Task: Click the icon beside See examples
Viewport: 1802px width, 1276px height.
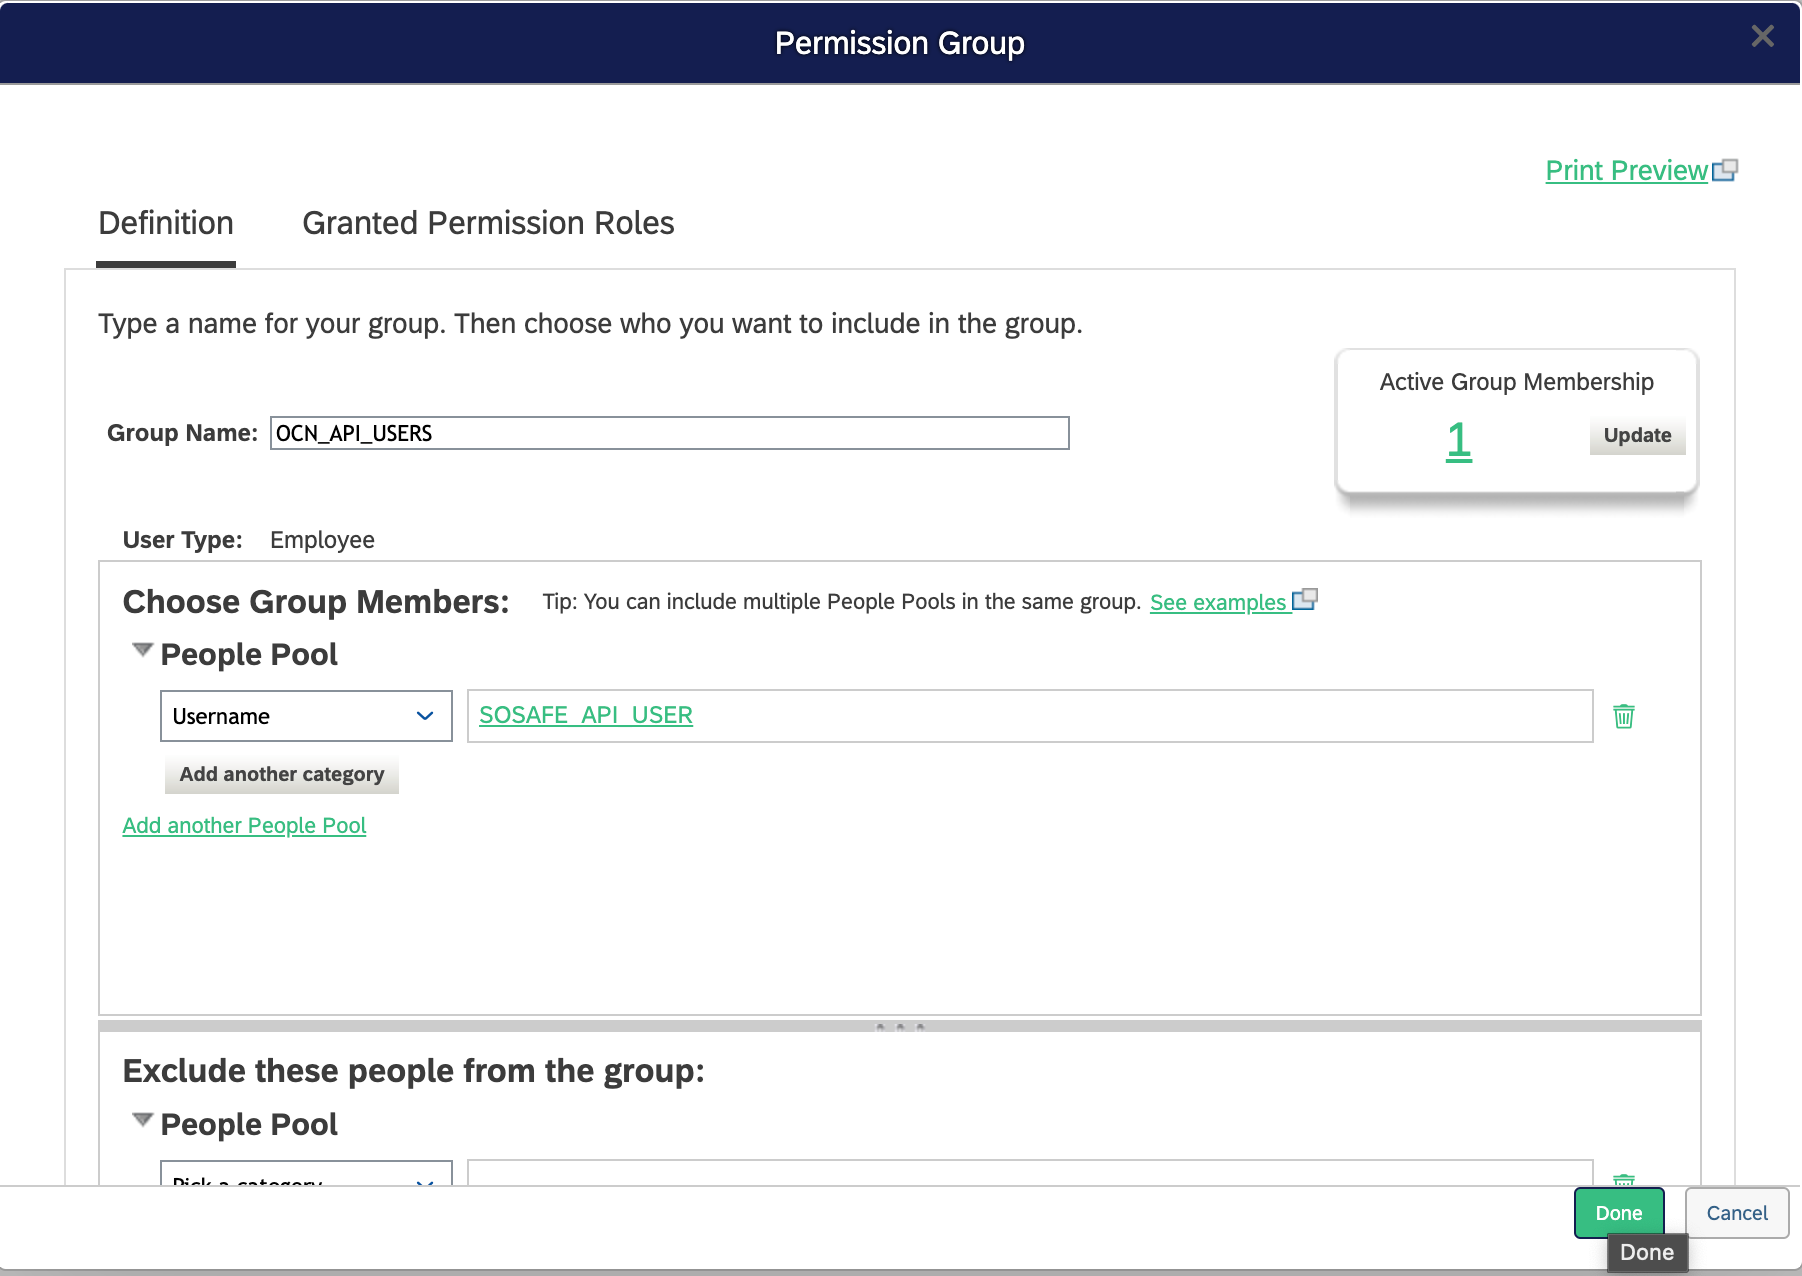Action: [1305, 600]
